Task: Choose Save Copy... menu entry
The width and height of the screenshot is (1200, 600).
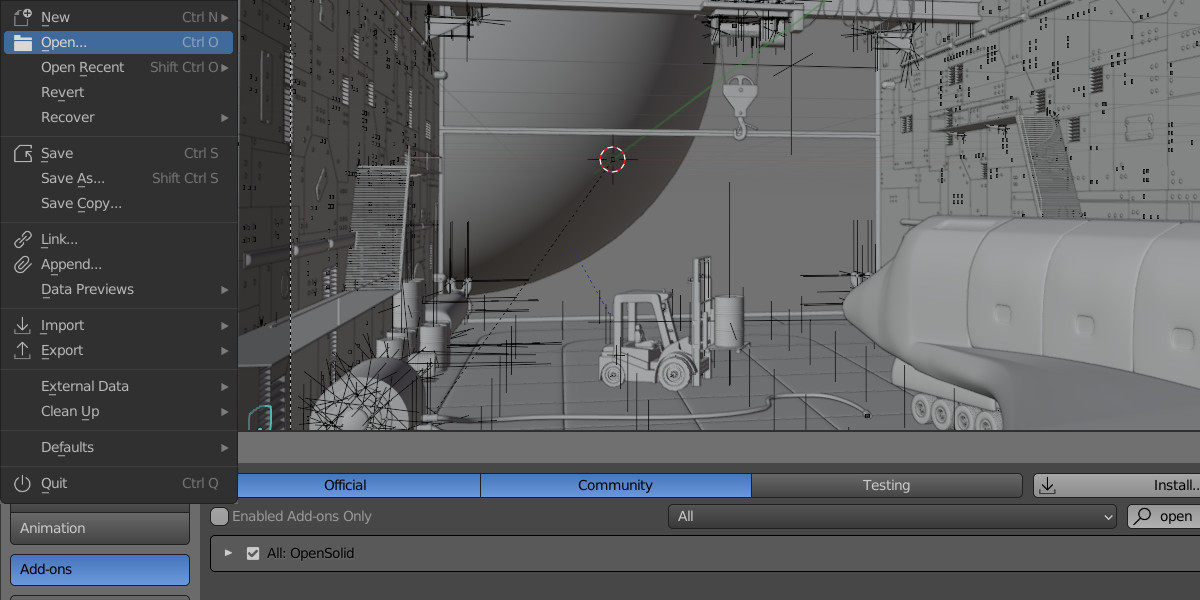Action: (119, 203)
